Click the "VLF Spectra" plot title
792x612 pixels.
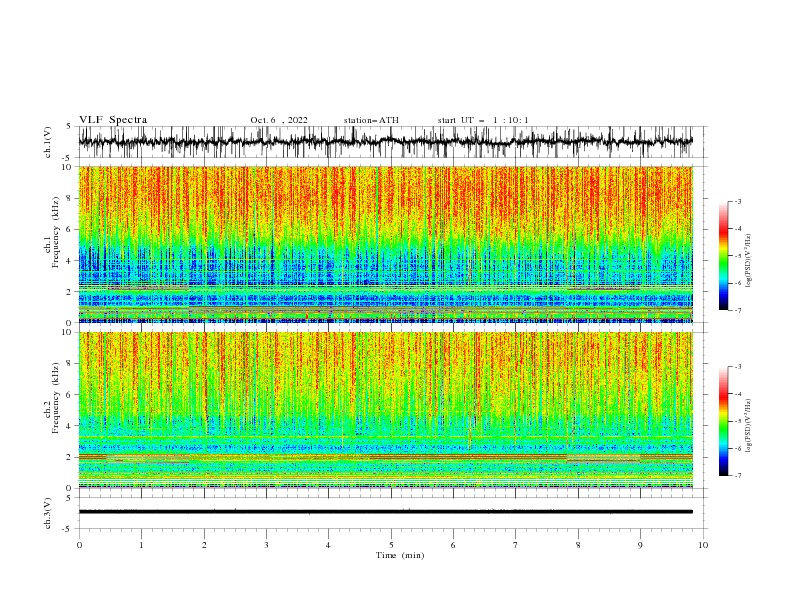(113, 120)
